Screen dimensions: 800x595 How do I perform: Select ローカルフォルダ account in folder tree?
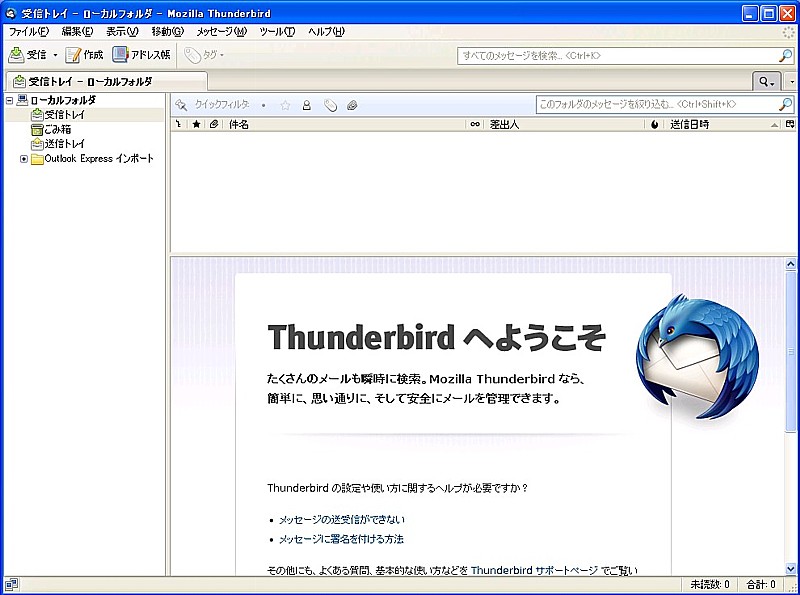click(63, 100)
